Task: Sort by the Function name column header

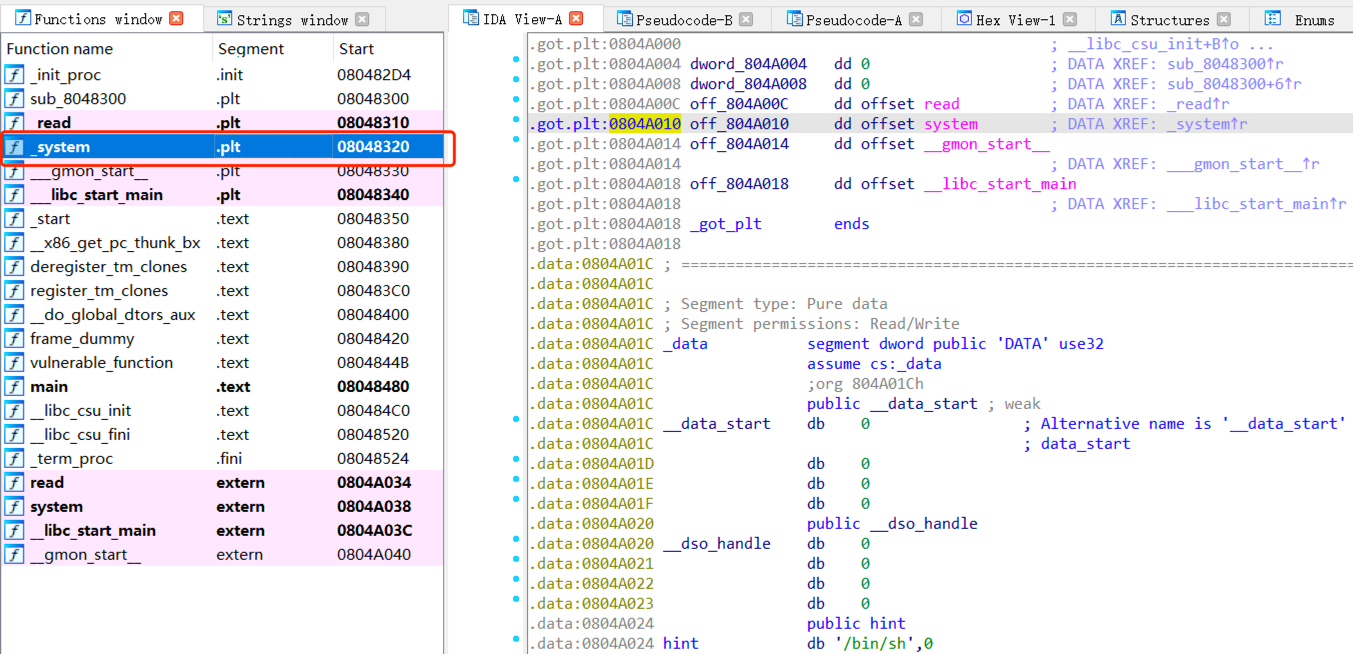Action: (60, 49)
